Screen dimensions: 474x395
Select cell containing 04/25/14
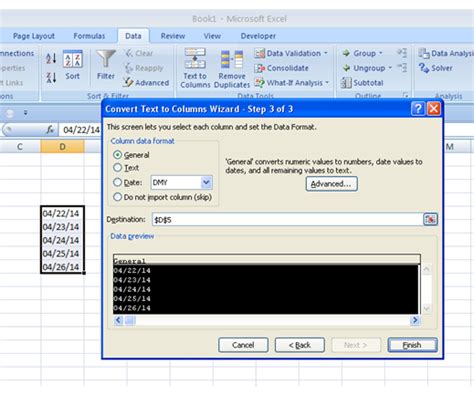tap(62, 253)
